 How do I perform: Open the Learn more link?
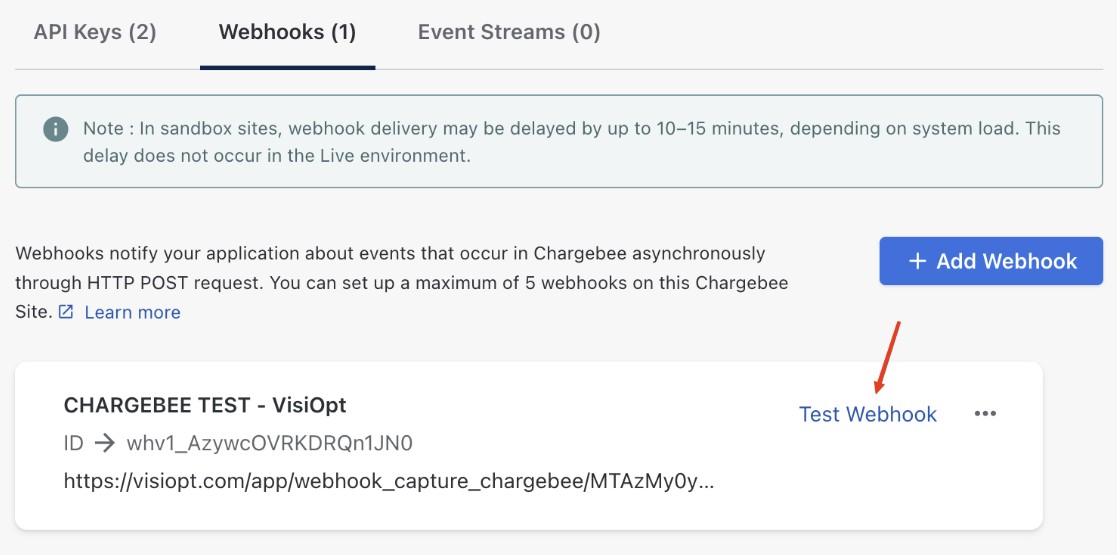click(133, 312)
